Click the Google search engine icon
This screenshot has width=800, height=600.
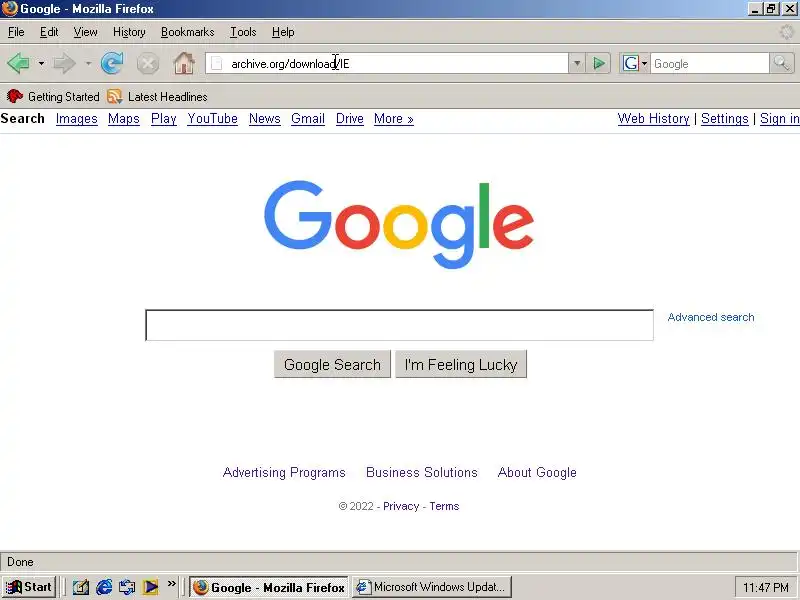(x=631, y=64)
